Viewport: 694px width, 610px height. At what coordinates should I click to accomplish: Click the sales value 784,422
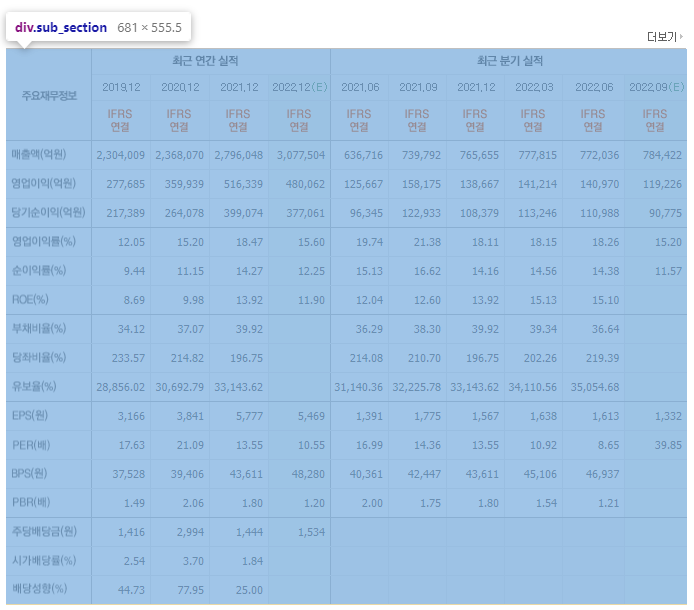pos(662,155)
